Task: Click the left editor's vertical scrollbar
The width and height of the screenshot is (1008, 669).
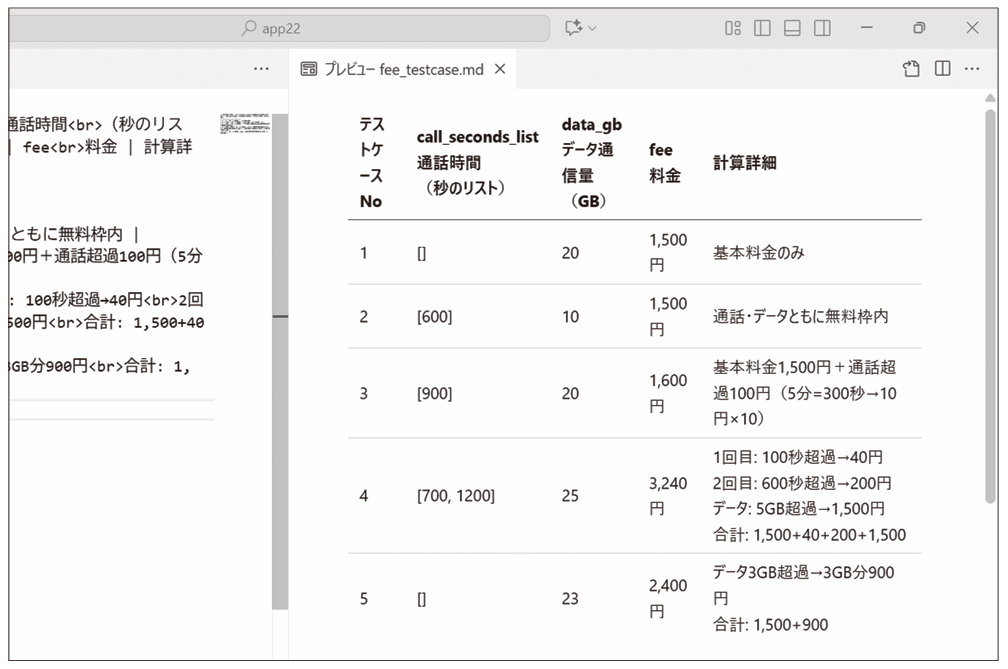Action: [280, 361]
